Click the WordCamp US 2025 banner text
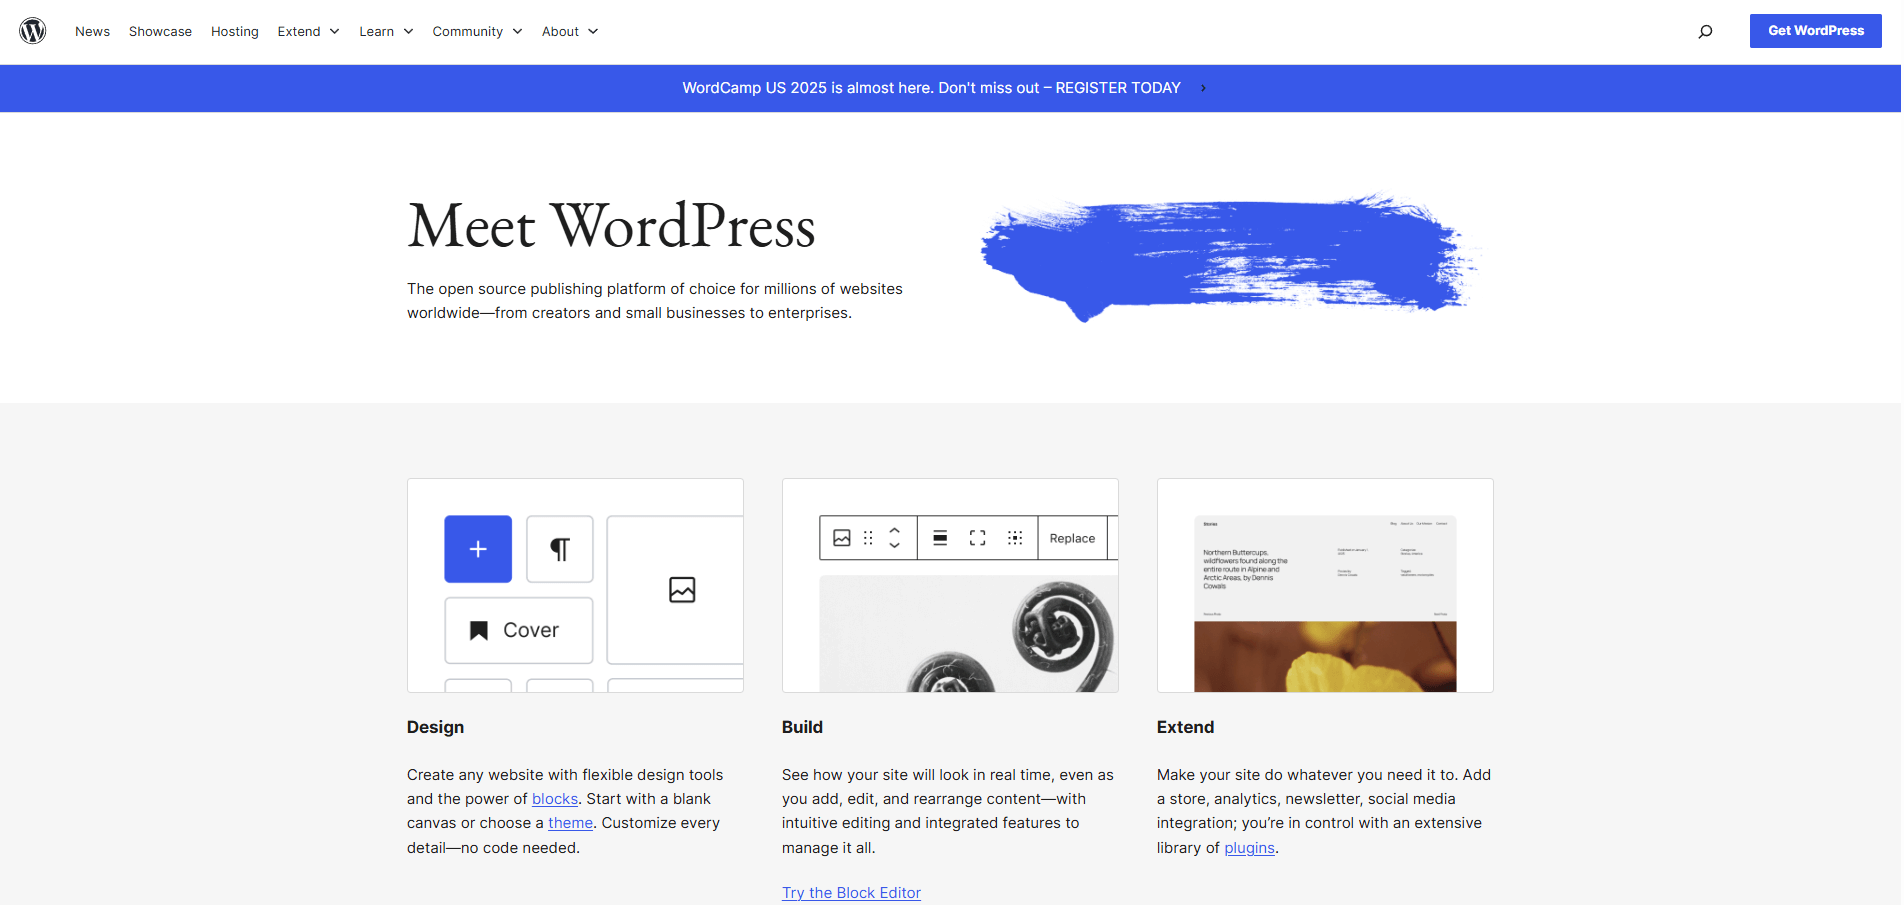The height and width of the screenshot is (905, 1904). point(931,88)
